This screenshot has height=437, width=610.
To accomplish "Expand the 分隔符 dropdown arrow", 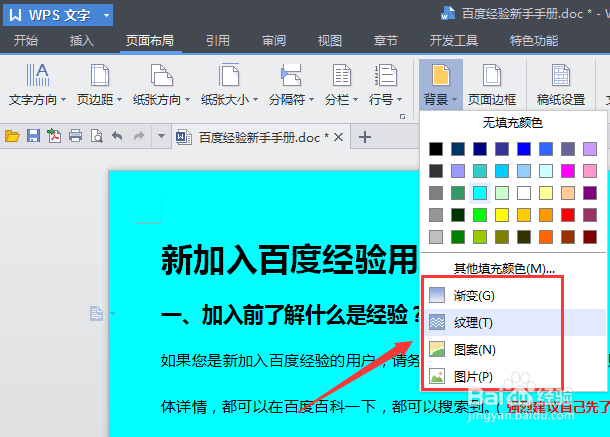I will click(311, 100).
